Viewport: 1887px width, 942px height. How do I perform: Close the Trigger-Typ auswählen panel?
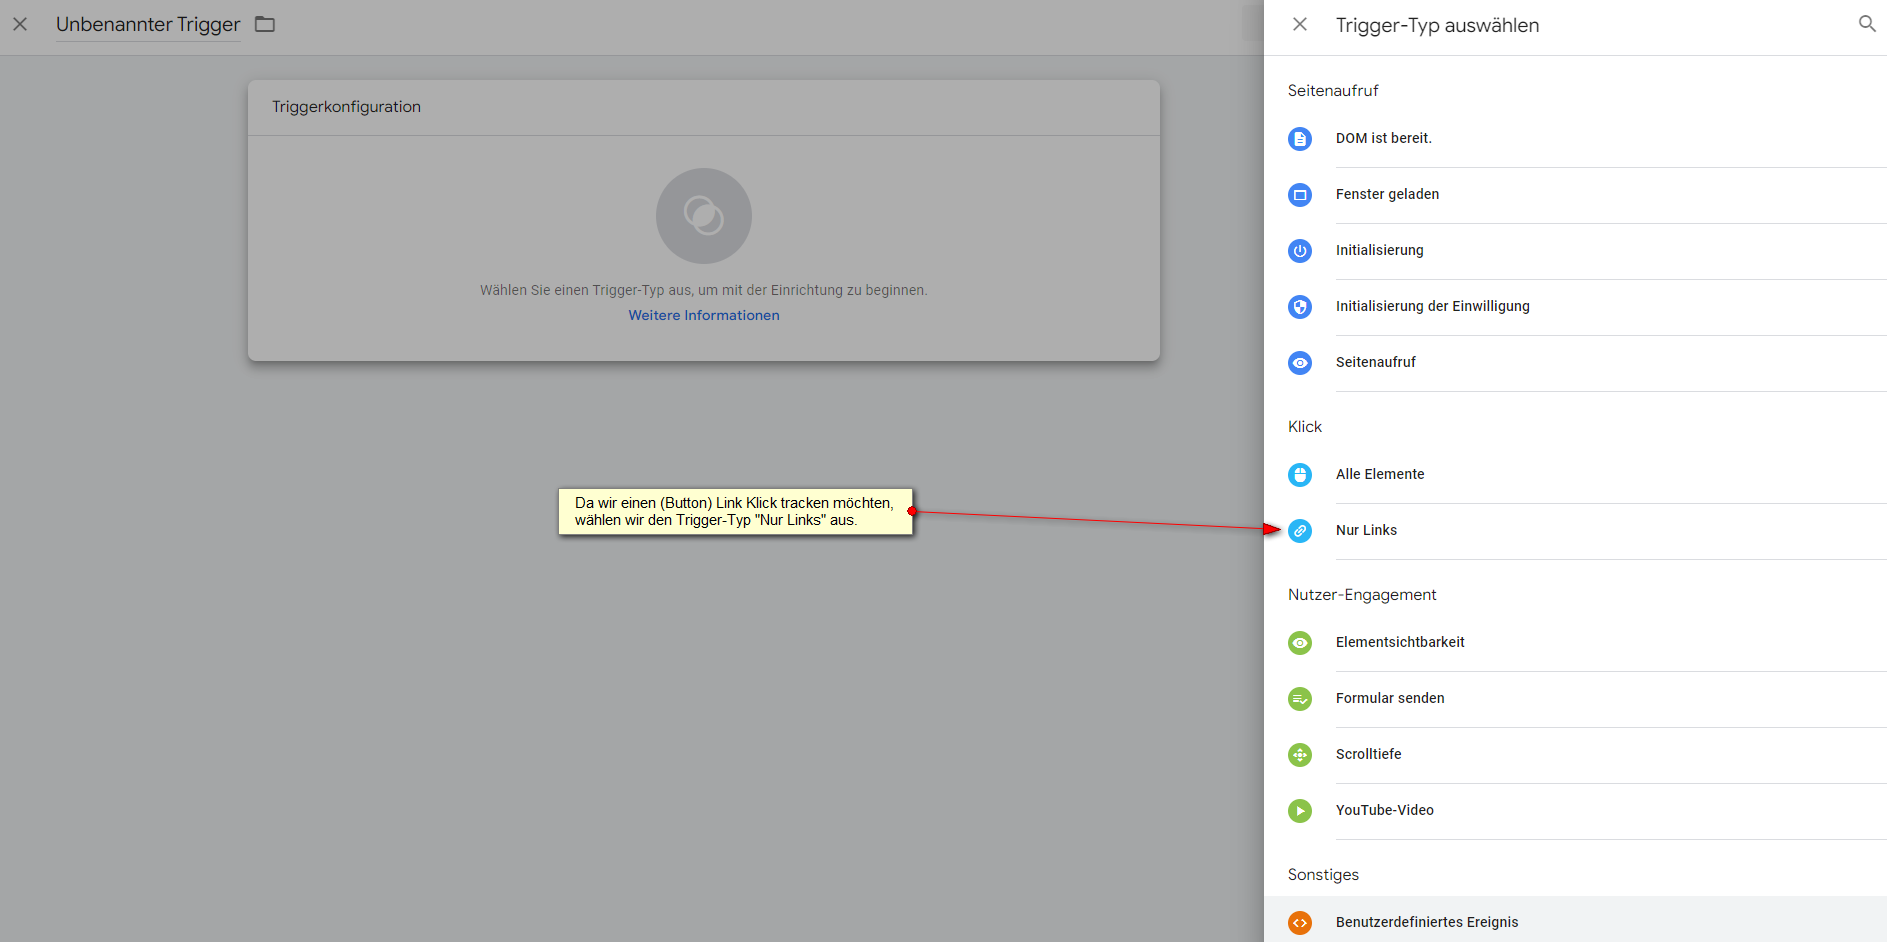[1300, 24]
